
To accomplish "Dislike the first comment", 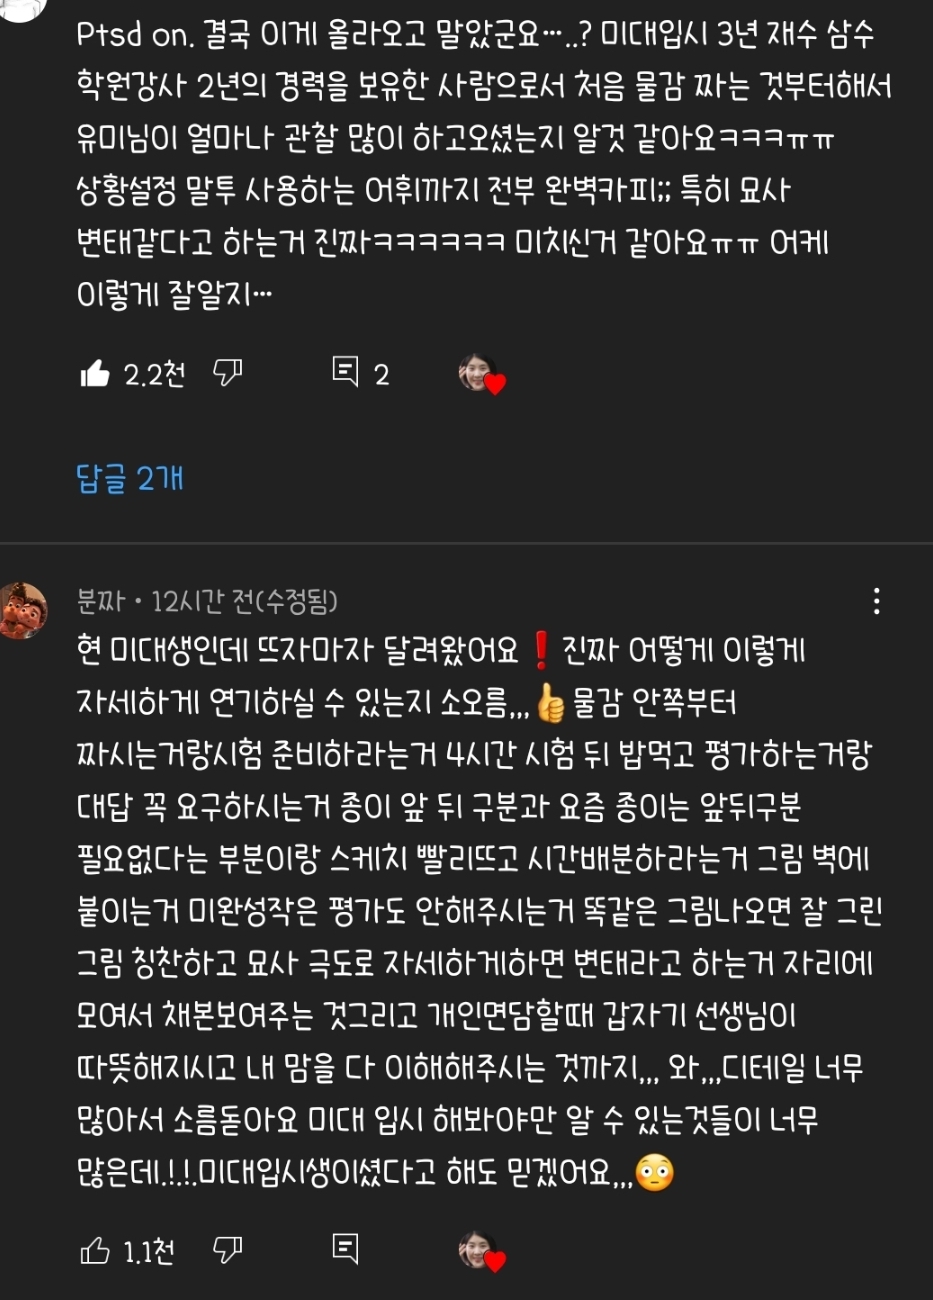I will pyautogui.click(x=228, y=374).
